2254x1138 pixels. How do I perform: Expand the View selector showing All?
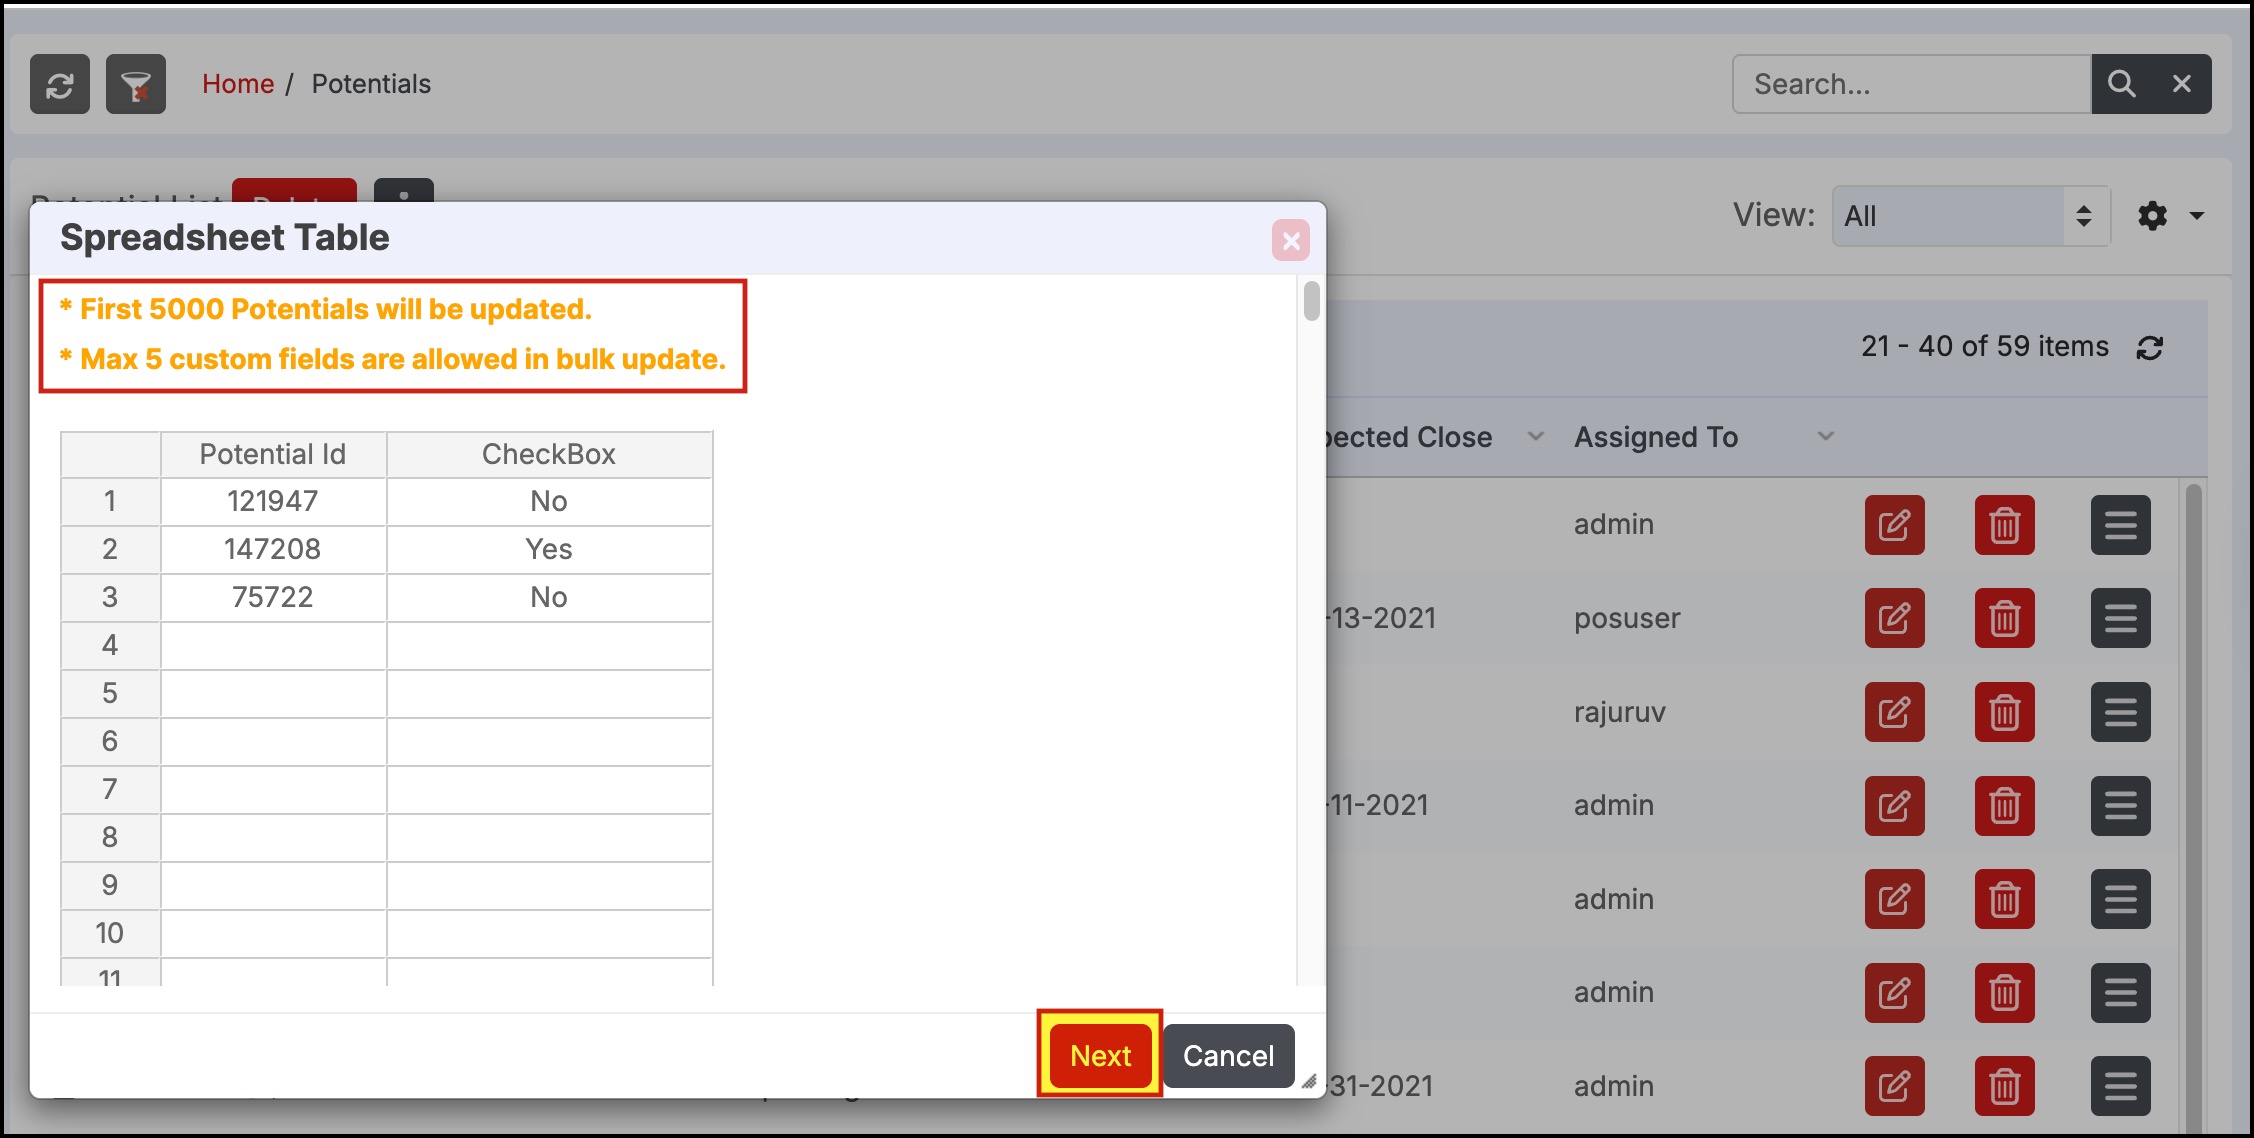coord(1970,216)
